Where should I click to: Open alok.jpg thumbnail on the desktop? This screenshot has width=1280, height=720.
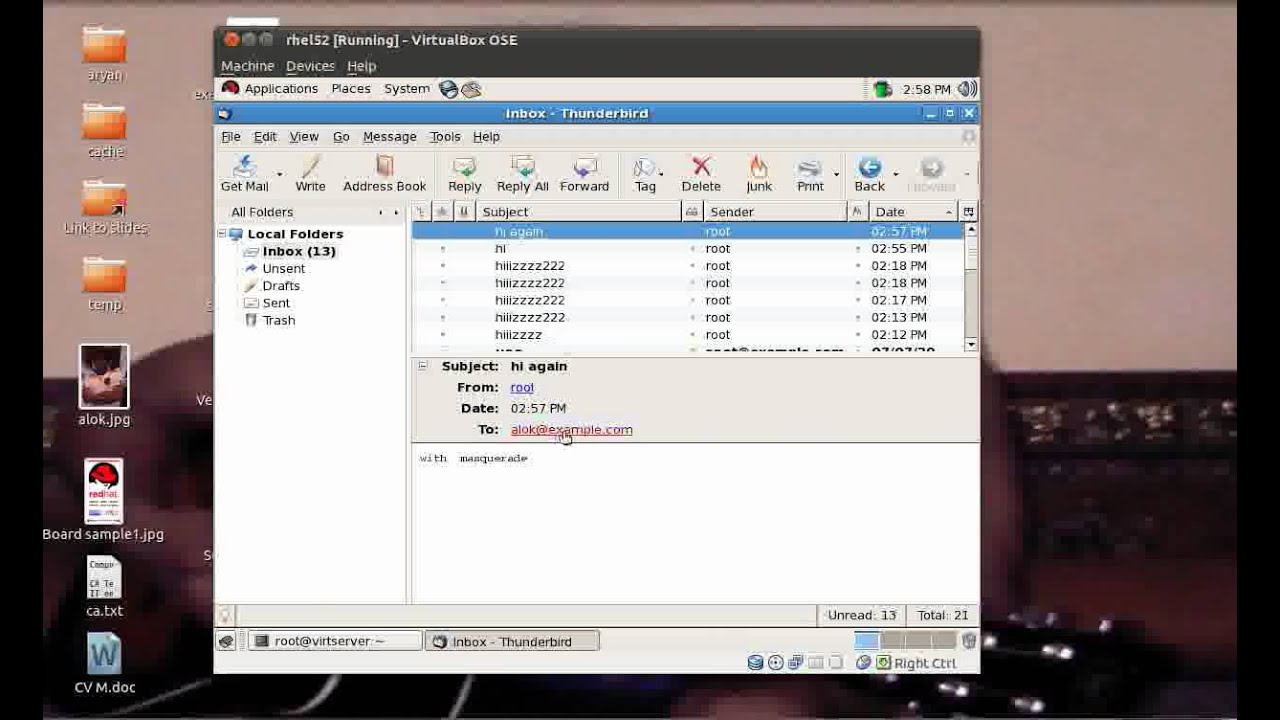[104, 376]
